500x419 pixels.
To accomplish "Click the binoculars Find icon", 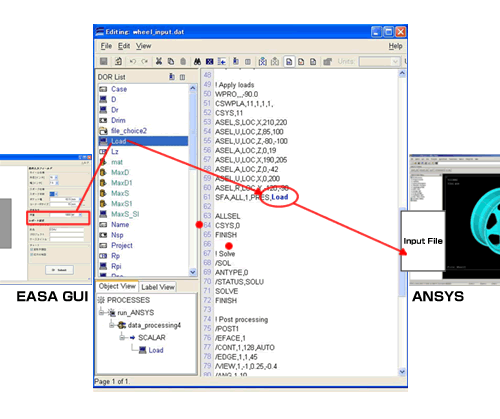I will [x=197, y=61].
